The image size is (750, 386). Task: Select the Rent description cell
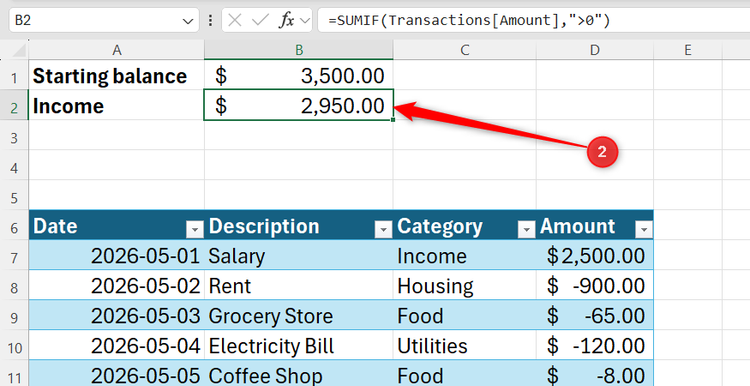[299, 286]
